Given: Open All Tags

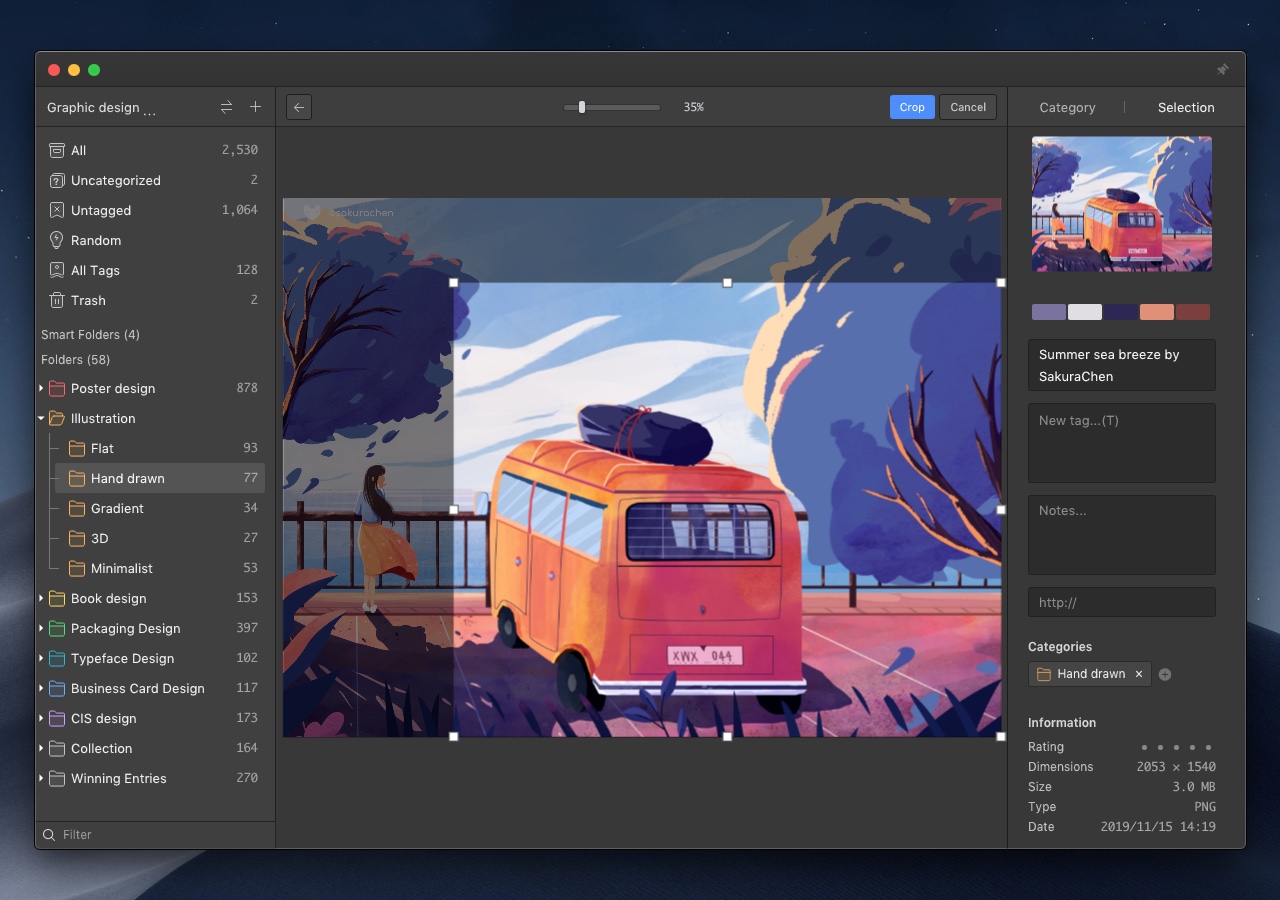Looking at the screenshot, I should (x=155, y=270).
